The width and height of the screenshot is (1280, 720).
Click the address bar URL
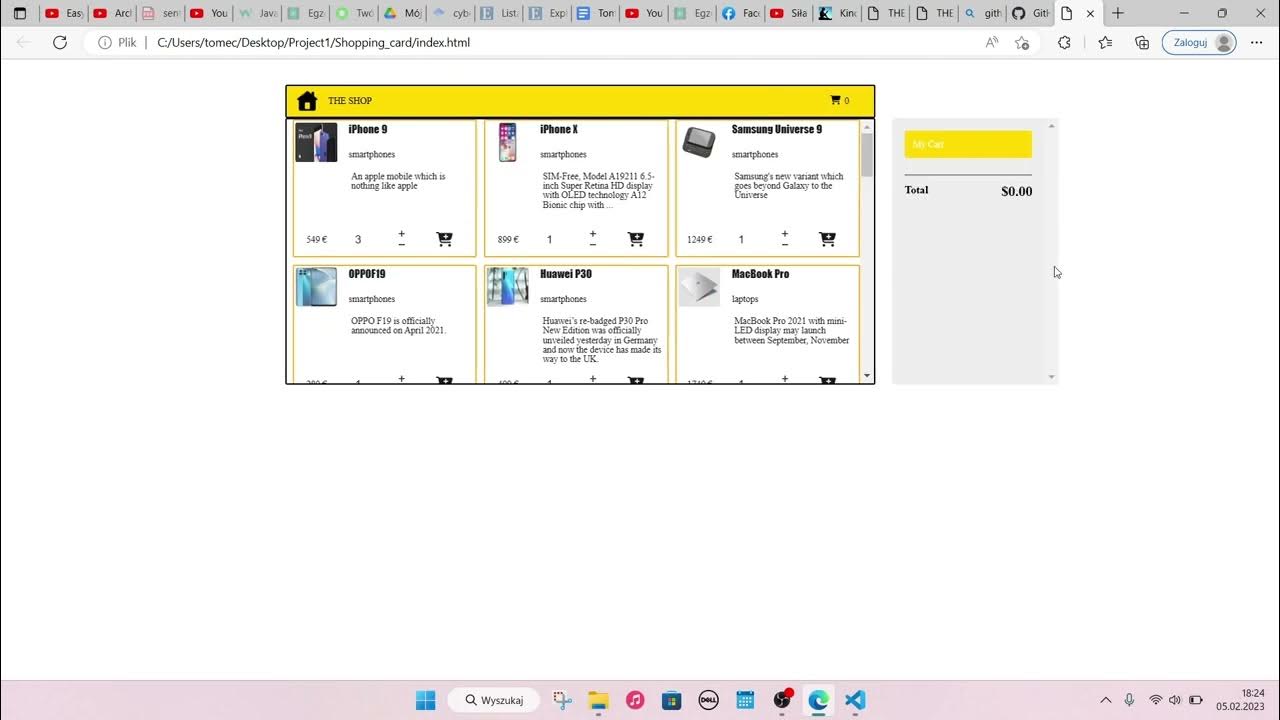tap(313, 43)
